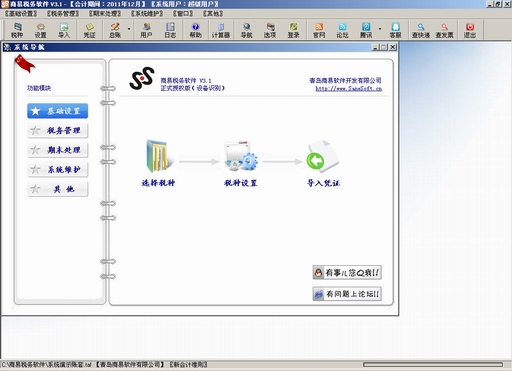Open the 税务管理 menu in menu bar
512x371 pixels.
click(x=63, y=14)
